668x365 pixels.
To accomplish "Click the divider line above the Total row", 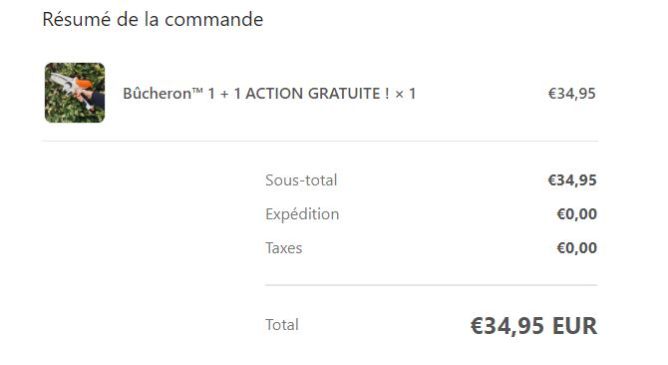I will tap(431, 285).
